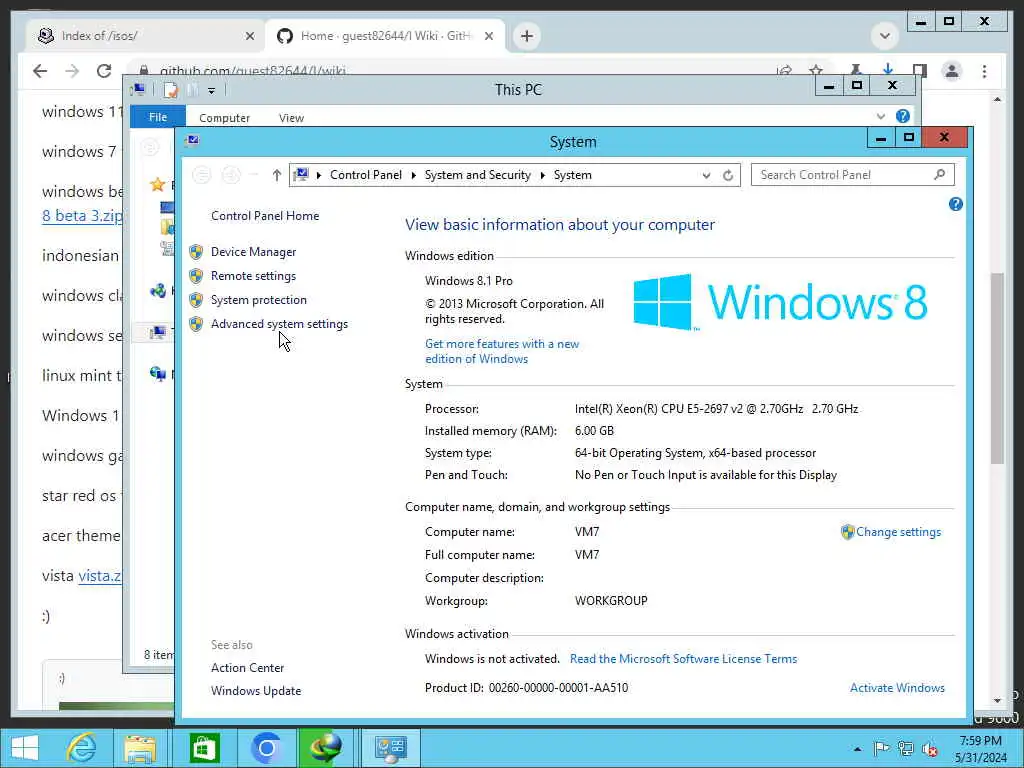Open Windows Update under See also

coord(256,691)
